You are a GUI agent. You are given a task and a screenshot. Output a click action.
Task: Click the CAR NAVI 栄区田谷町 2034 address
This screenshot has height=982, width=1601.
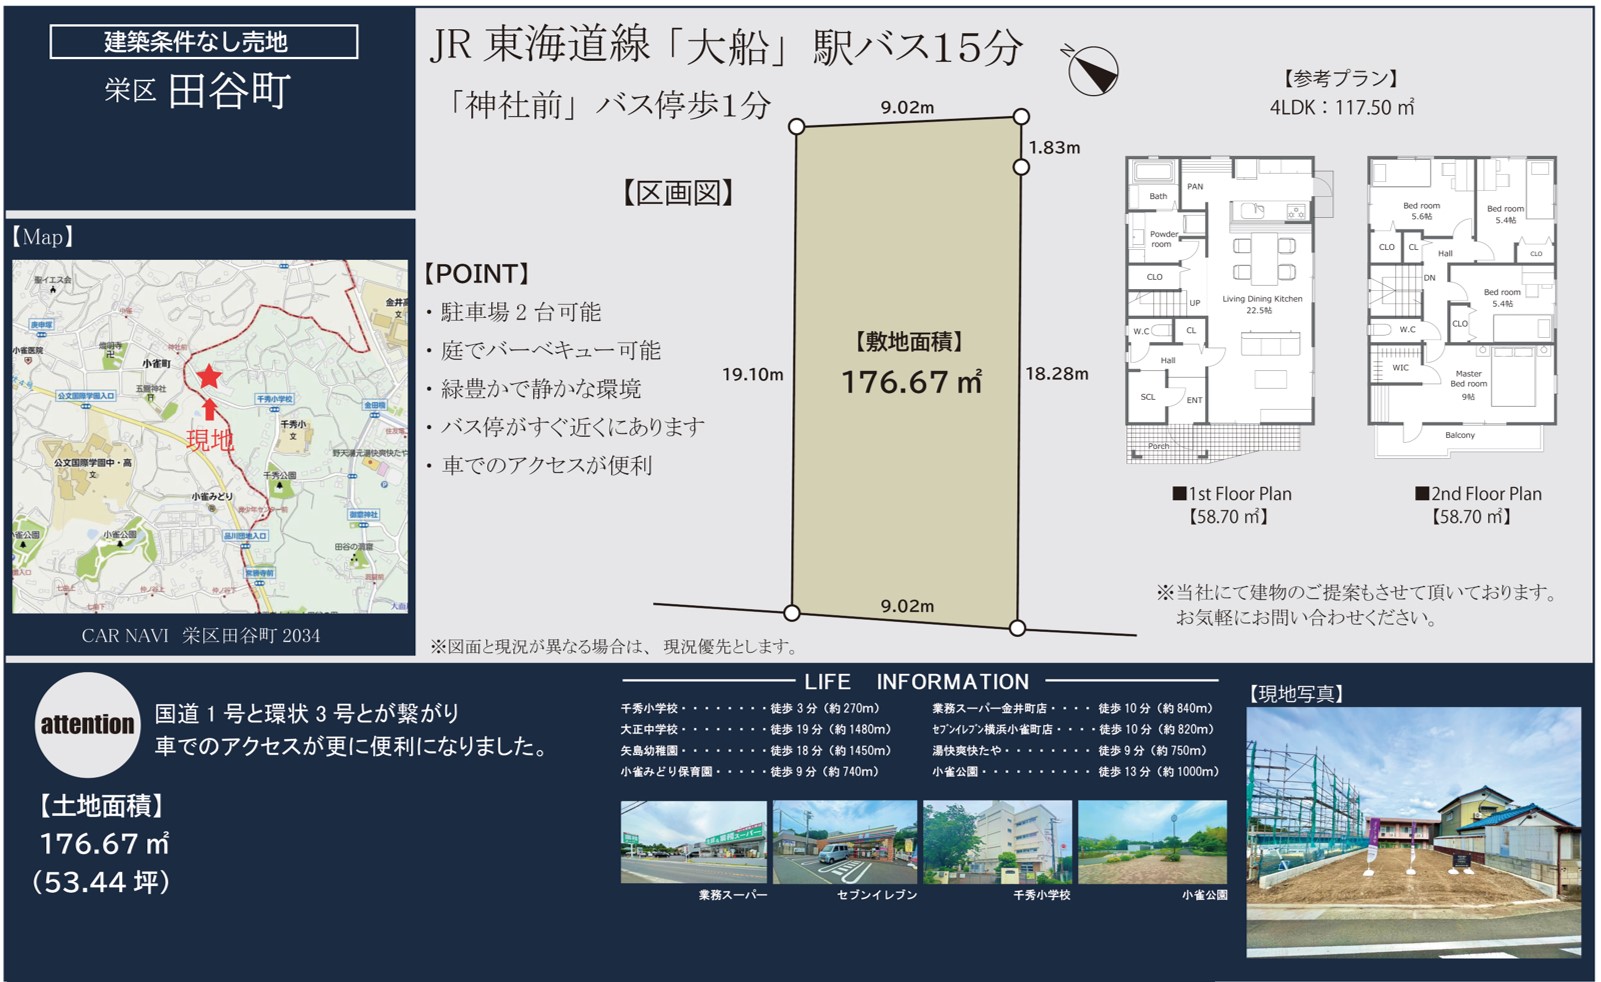pyautogui.click(x=201, y=636)
